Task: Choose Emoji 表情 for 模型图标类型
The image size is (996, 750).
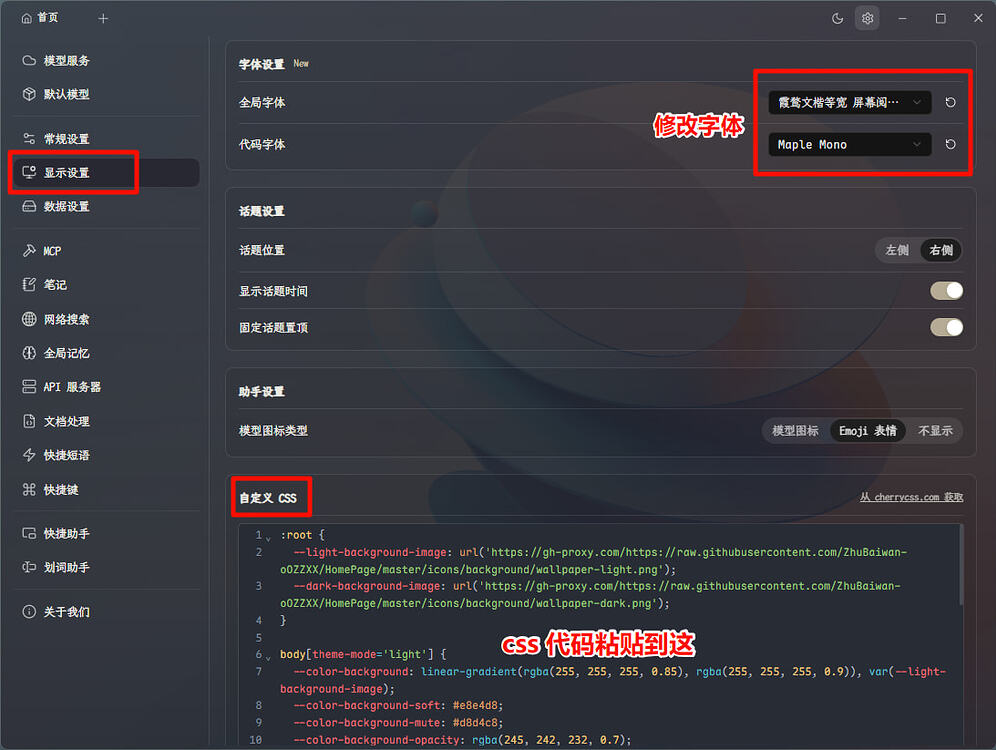Action: tap(868, 431)
